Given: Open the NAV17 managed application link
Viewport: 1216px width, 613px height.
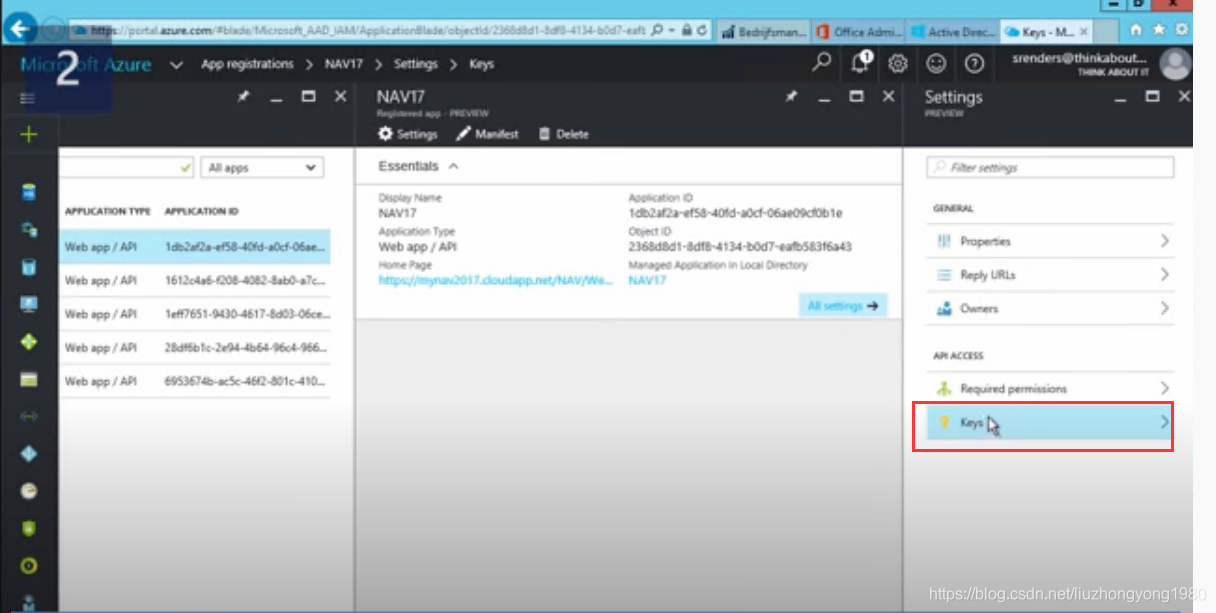Looking at the screenshot, I should tap(647, 281).
